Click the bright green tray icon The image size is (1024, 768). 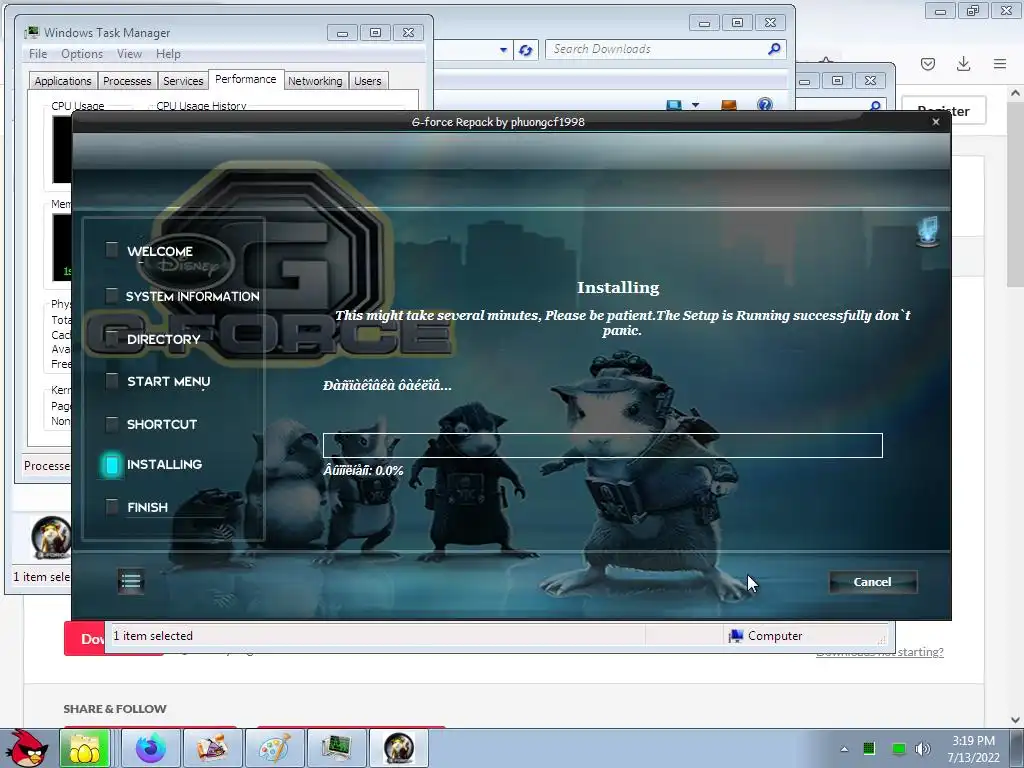(x=899, y=749)
